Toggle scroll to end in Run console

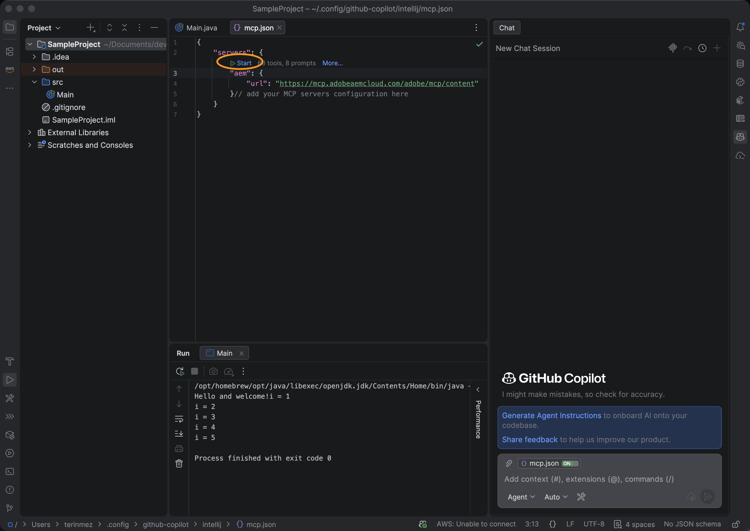(179, 434)
